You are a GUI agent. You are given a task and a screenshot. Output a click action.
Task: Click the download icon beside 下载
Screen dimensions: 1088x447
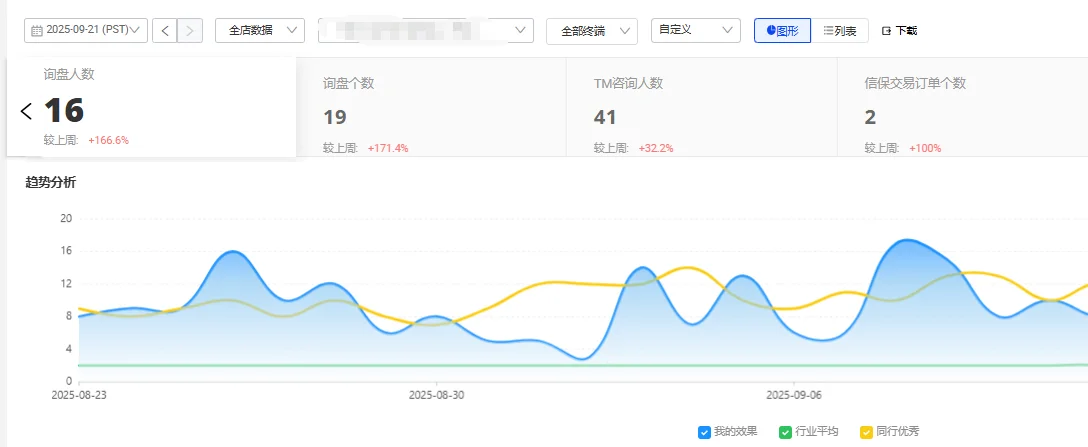(886, 31)
